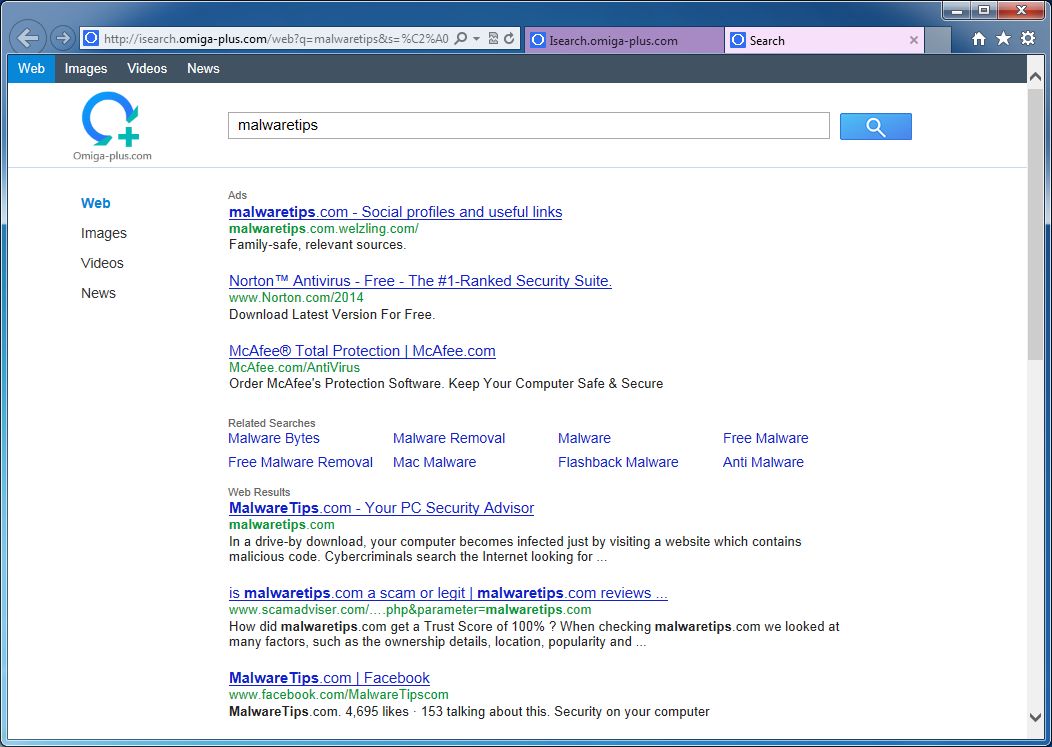Choose News in the left sidebar
The height and width of the screenshot is (747, 1052).
pyautogui.click(x=98, y=293)
